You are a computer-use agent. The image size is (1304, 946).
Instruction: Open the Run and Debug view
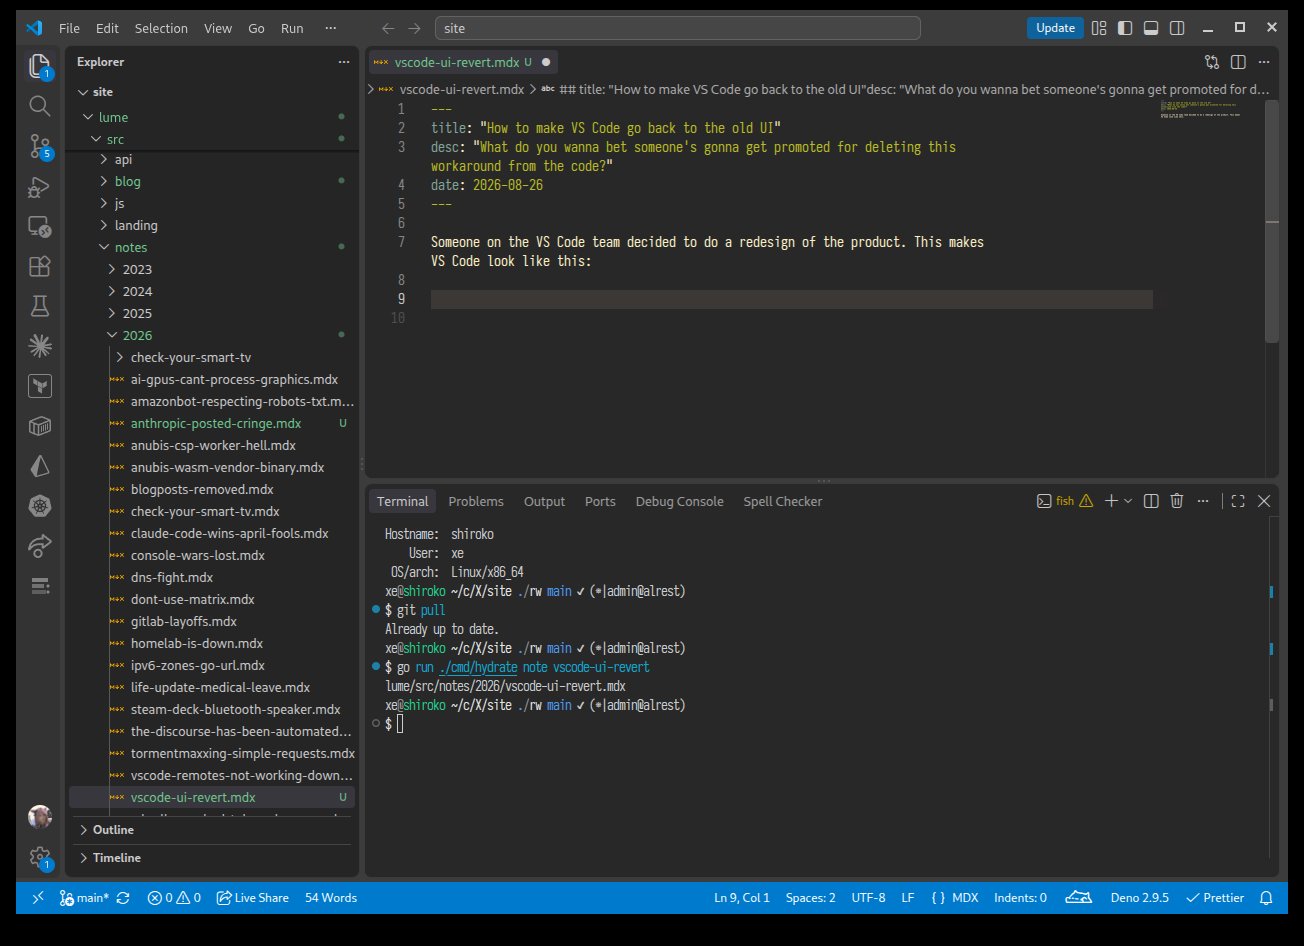click(x=39, y=186)
